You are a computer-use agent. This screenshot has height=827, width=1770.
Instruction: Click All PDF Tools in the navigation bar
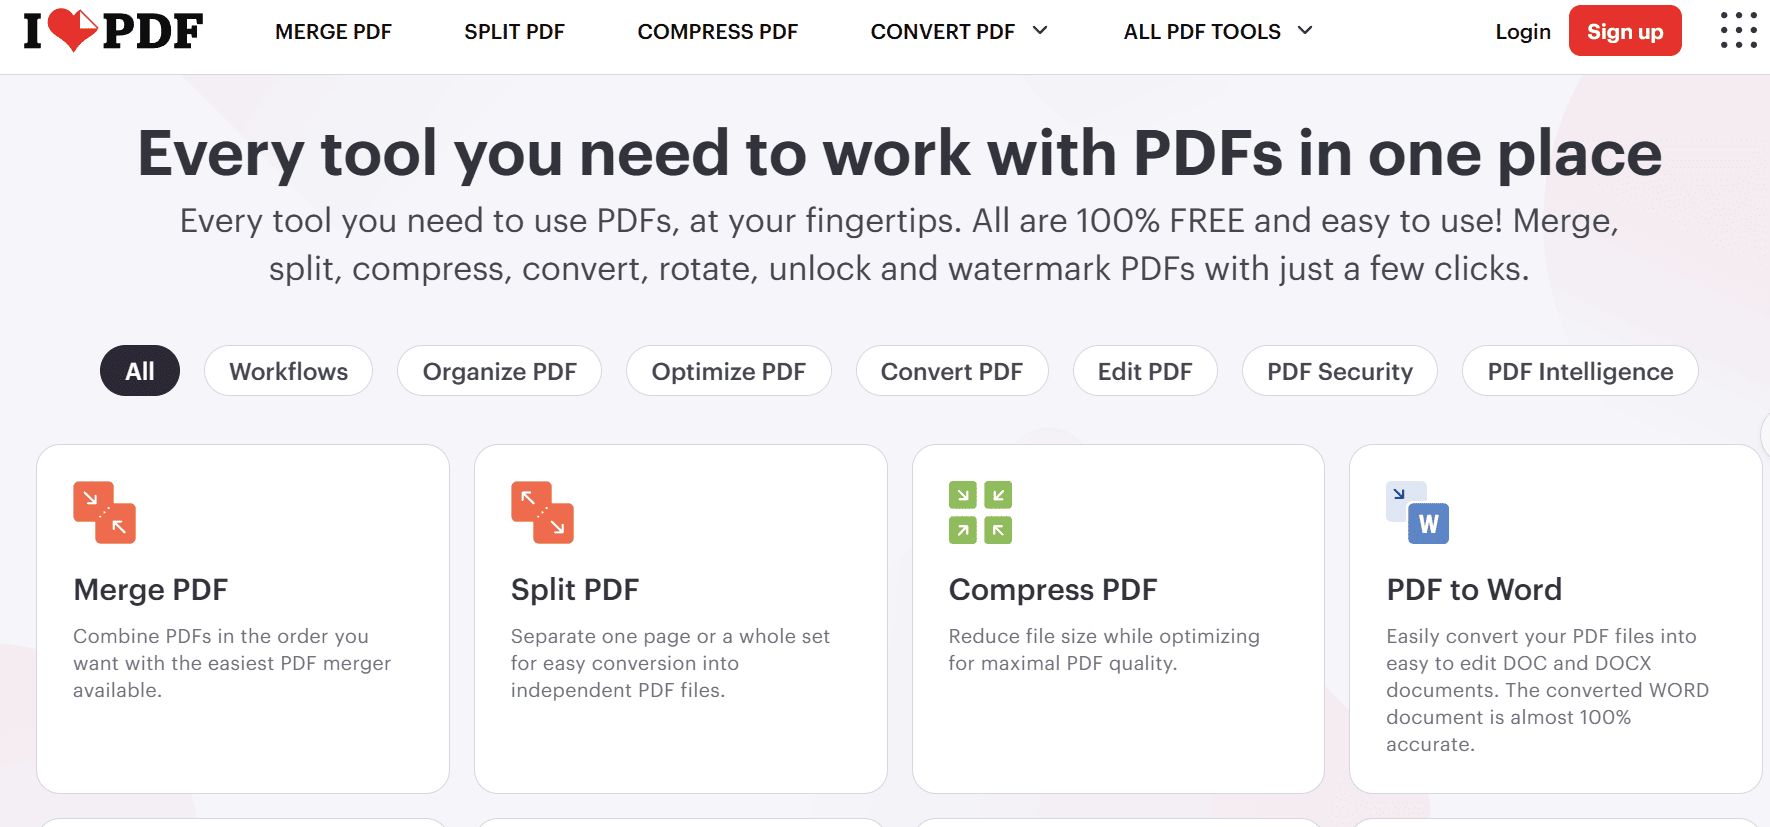coord(1202,32)
